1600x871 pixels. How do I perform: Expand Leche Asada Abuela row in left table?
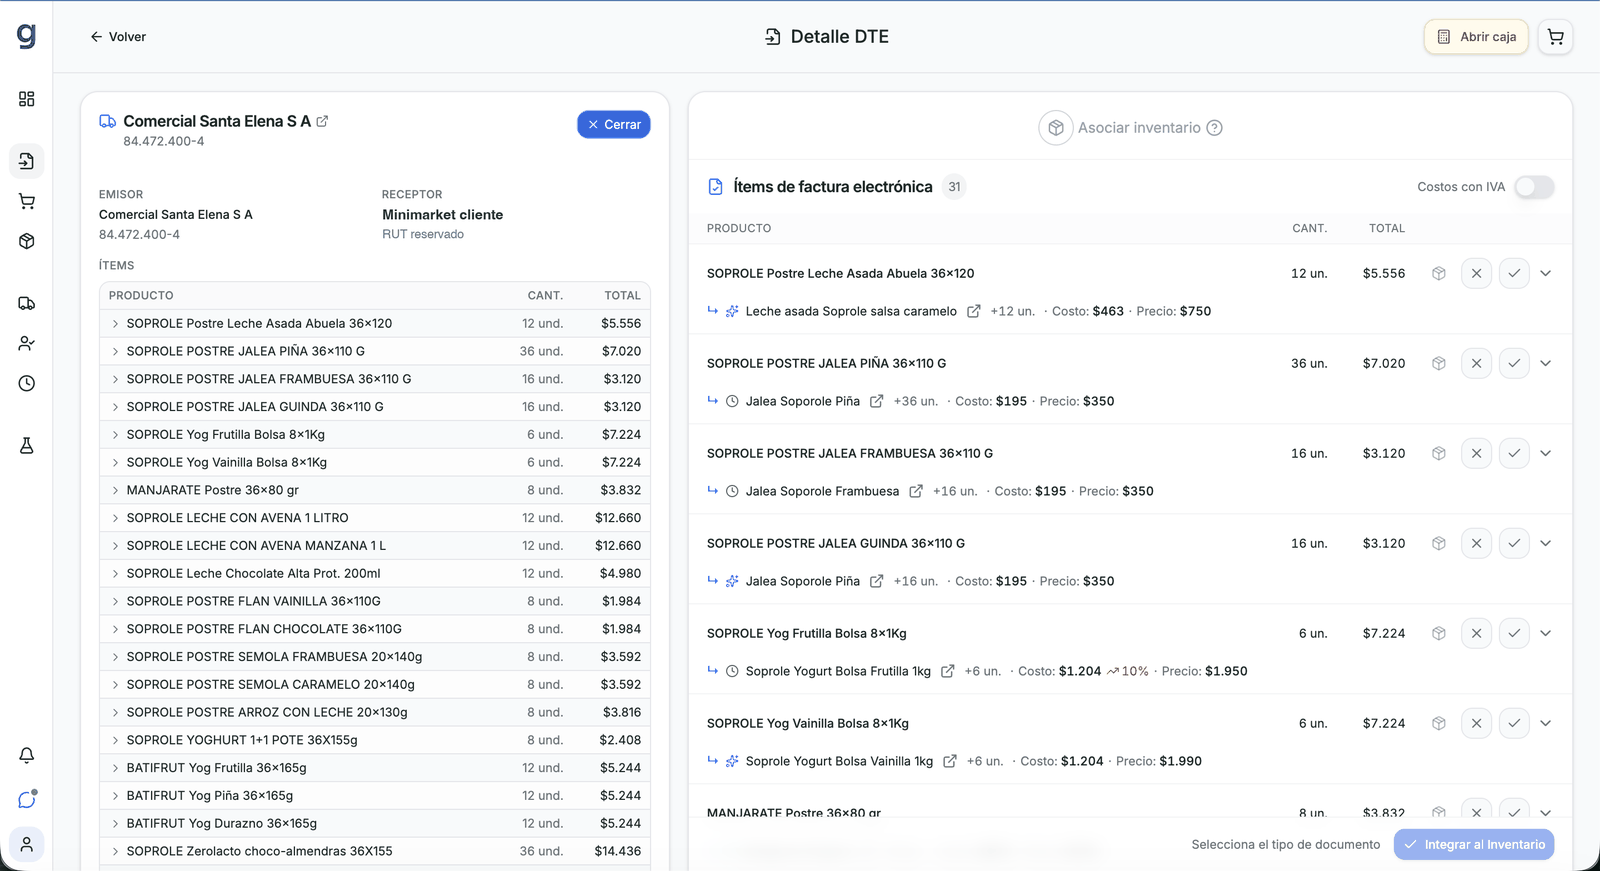[x=116, y=324]
